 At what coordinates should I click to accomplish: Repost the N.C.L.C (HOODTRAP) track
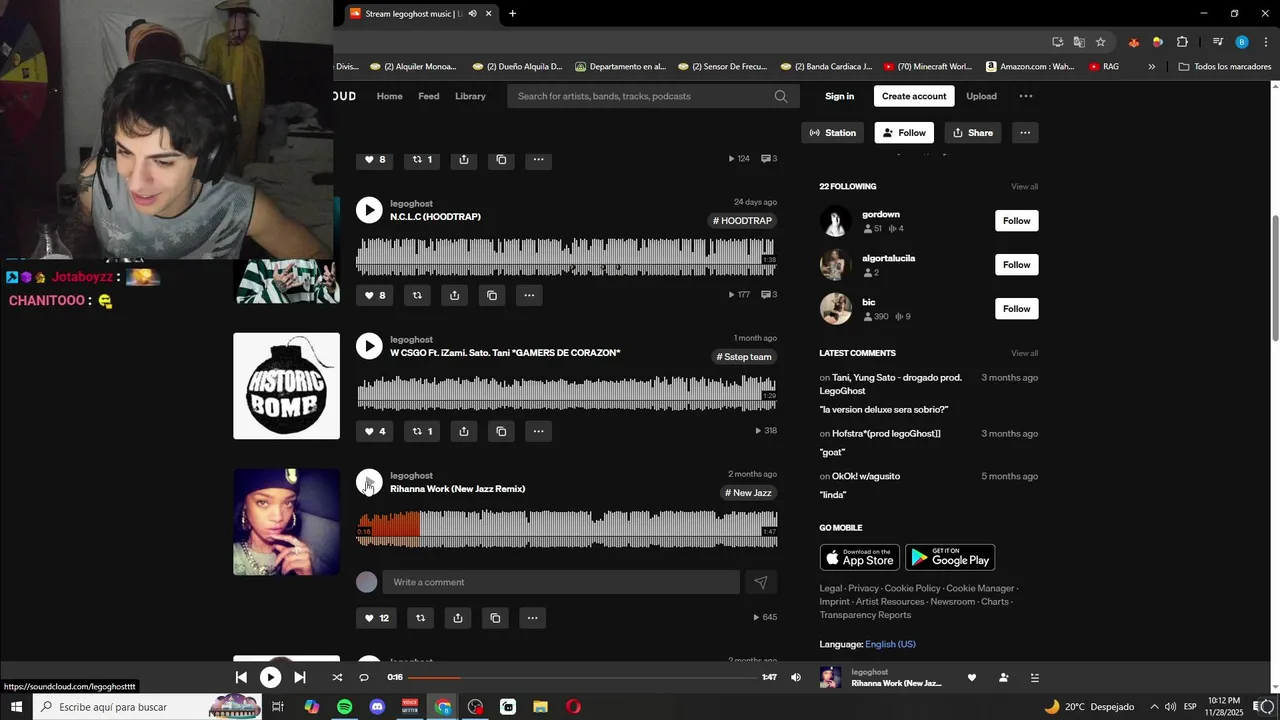417,295
